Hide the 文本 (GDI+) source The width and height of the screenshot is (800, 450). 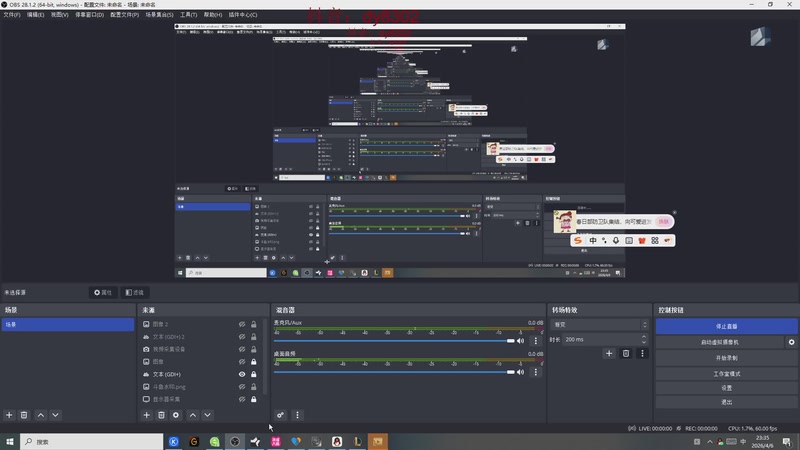pyautogui.click(x=242, y=374)
